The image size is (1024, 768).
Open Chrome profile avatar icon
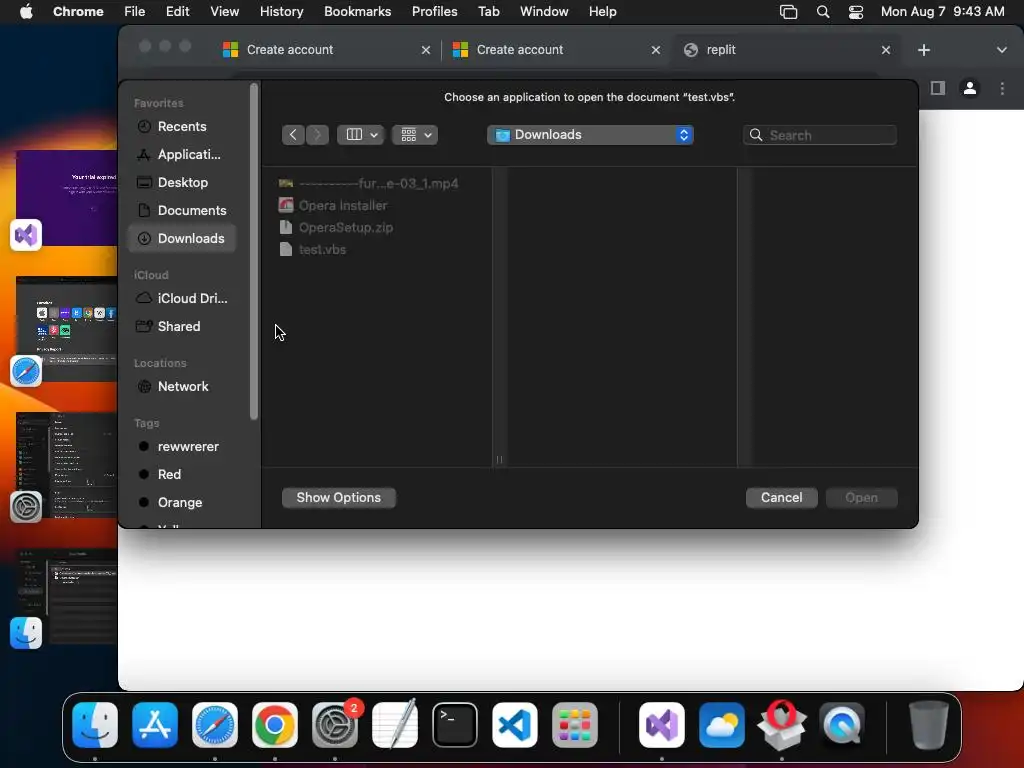970,88
